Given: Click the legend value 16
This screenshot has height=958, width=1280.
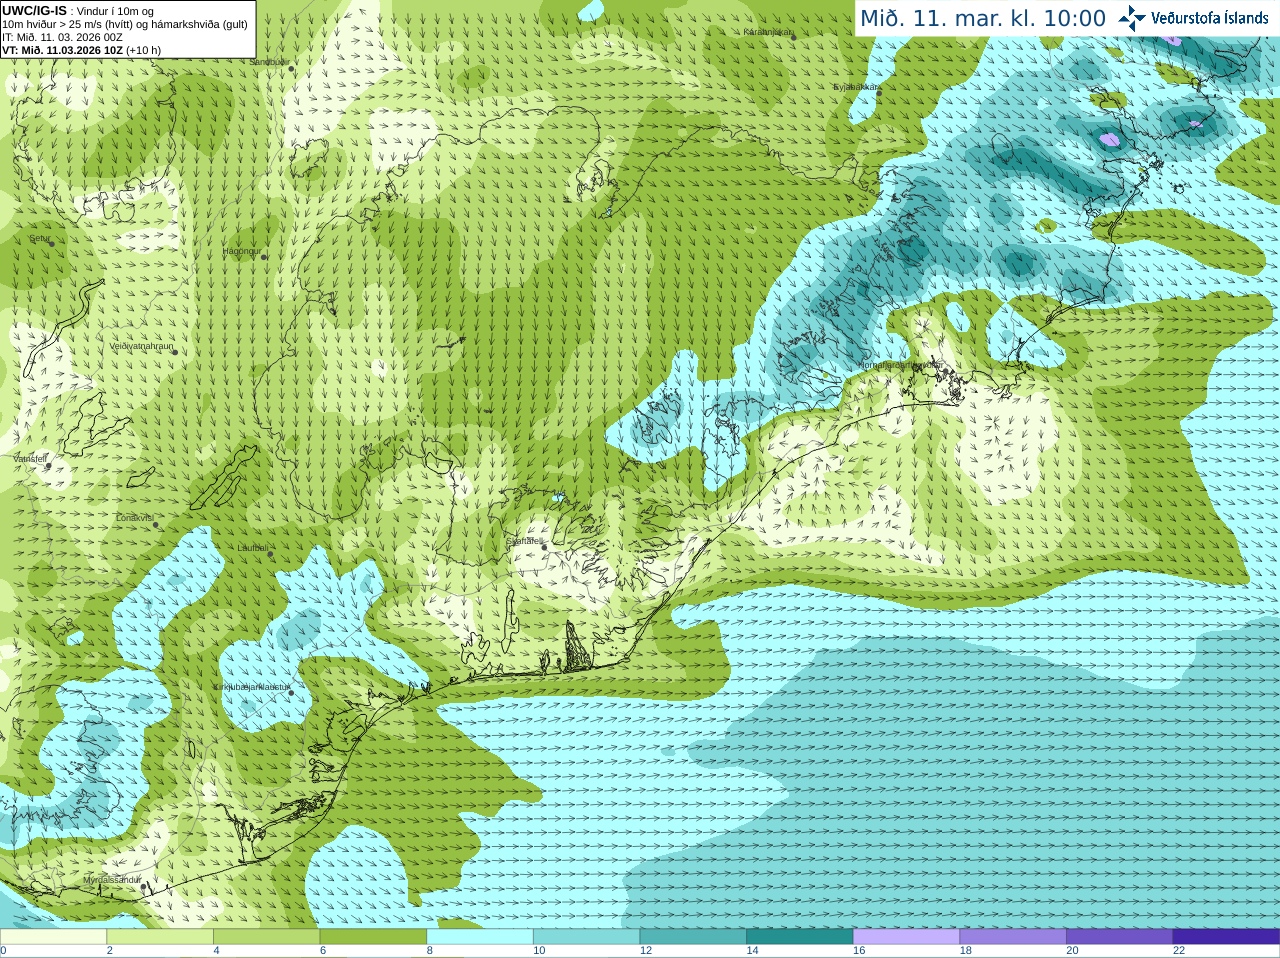Looking at the screenshot, I should click(x=859, y=951).
